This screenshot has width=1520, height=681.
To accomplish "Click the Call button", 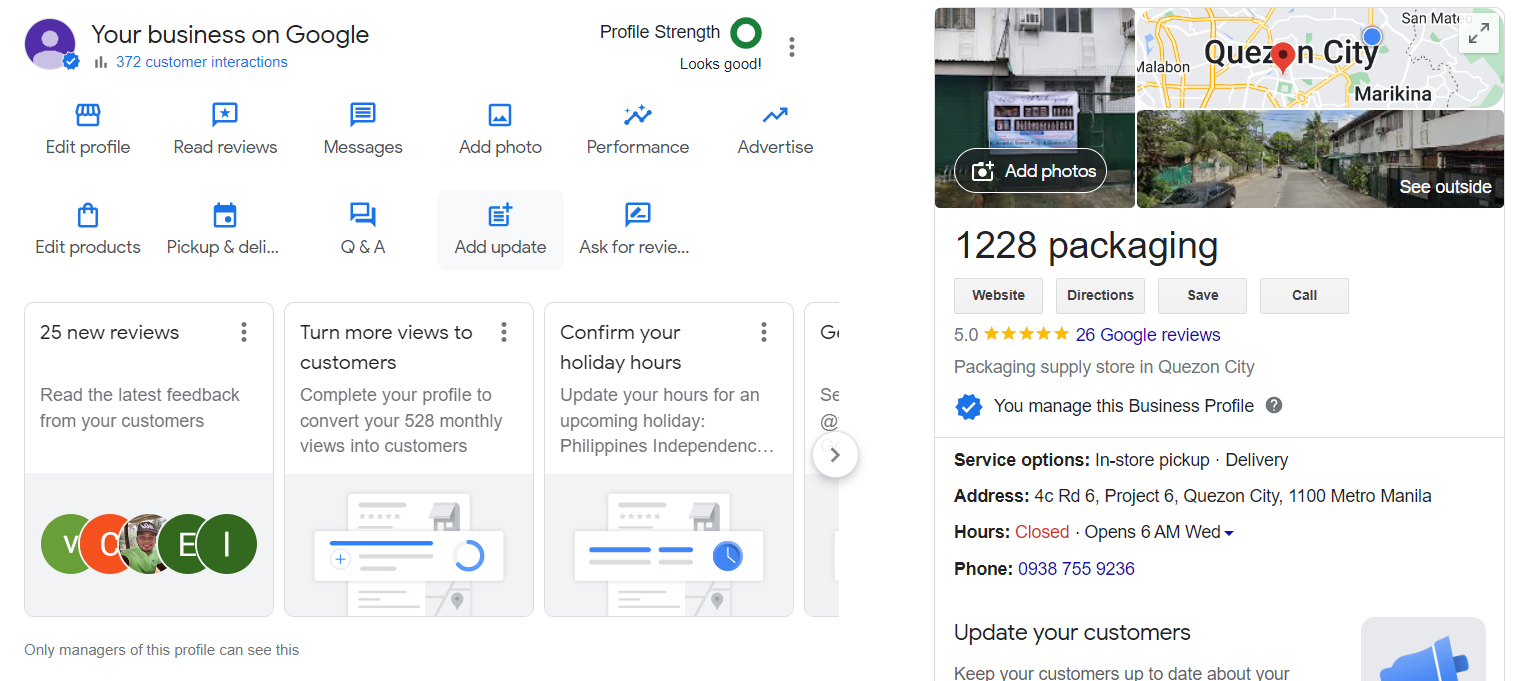I will point(1304,296).
